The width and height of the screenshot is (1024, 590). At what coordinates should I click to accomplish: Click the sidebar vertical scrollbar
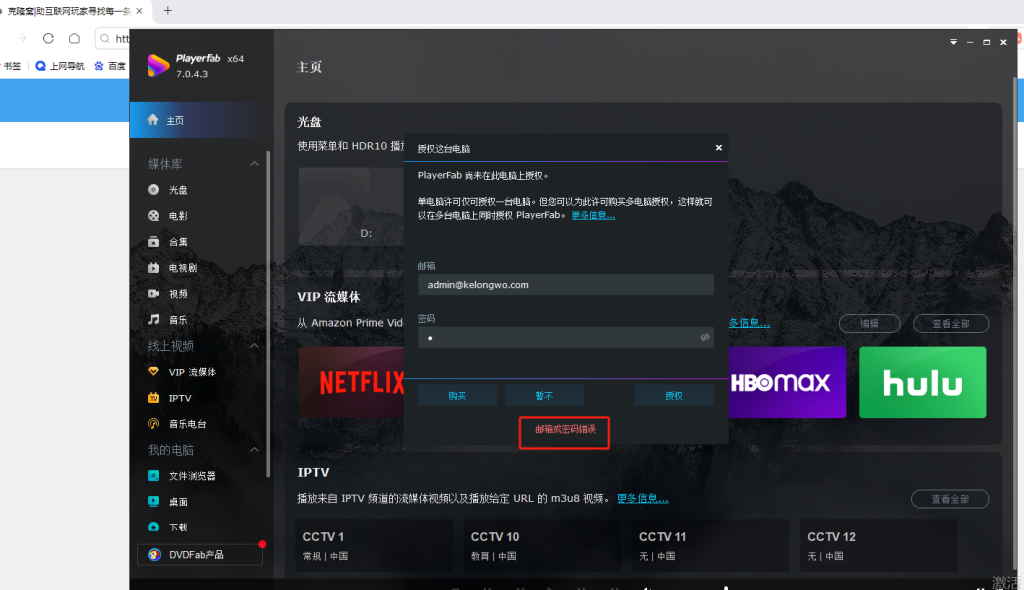point(268,314)
